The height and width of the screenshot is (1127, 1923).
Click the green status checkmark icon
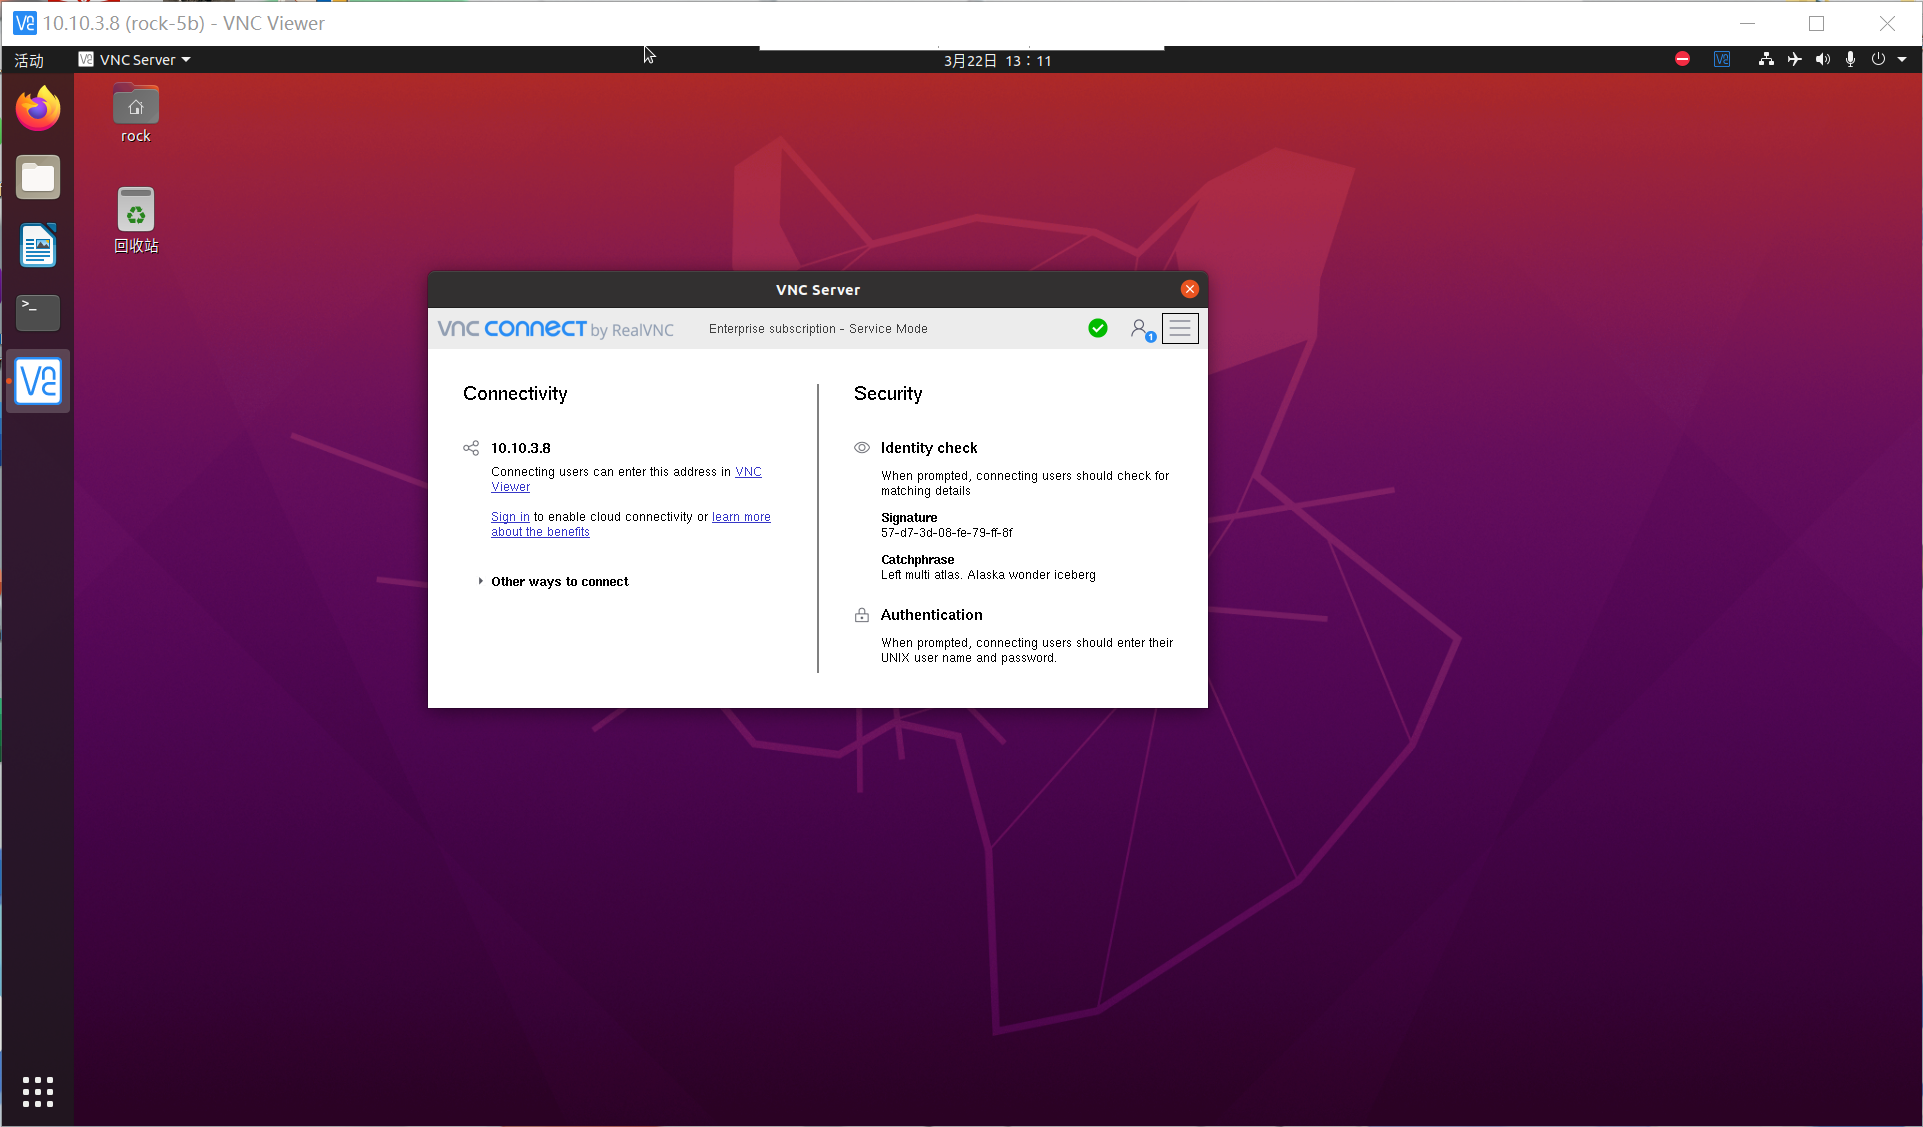click(x=1097, y=328)
